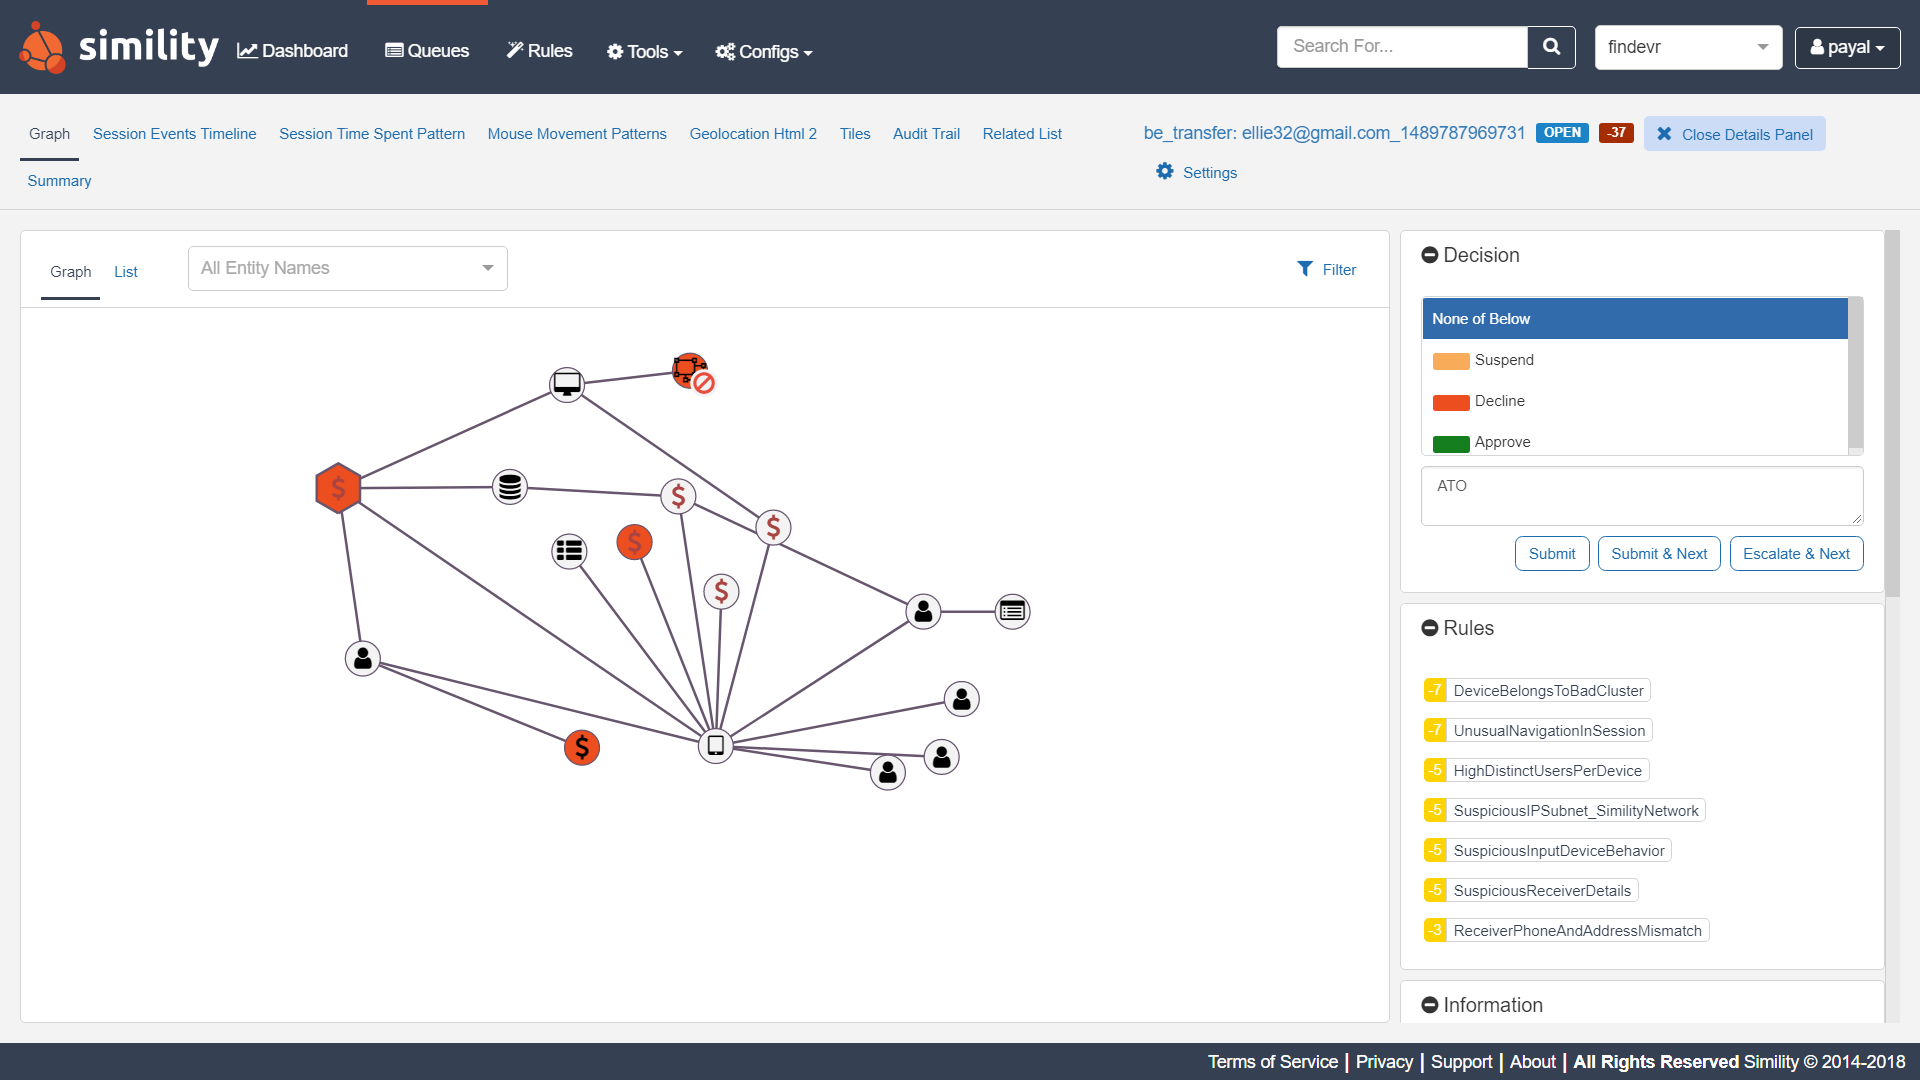Click the Submit & Next button
Viewport: 1920px width, 1080px height.
[1659, 553]
